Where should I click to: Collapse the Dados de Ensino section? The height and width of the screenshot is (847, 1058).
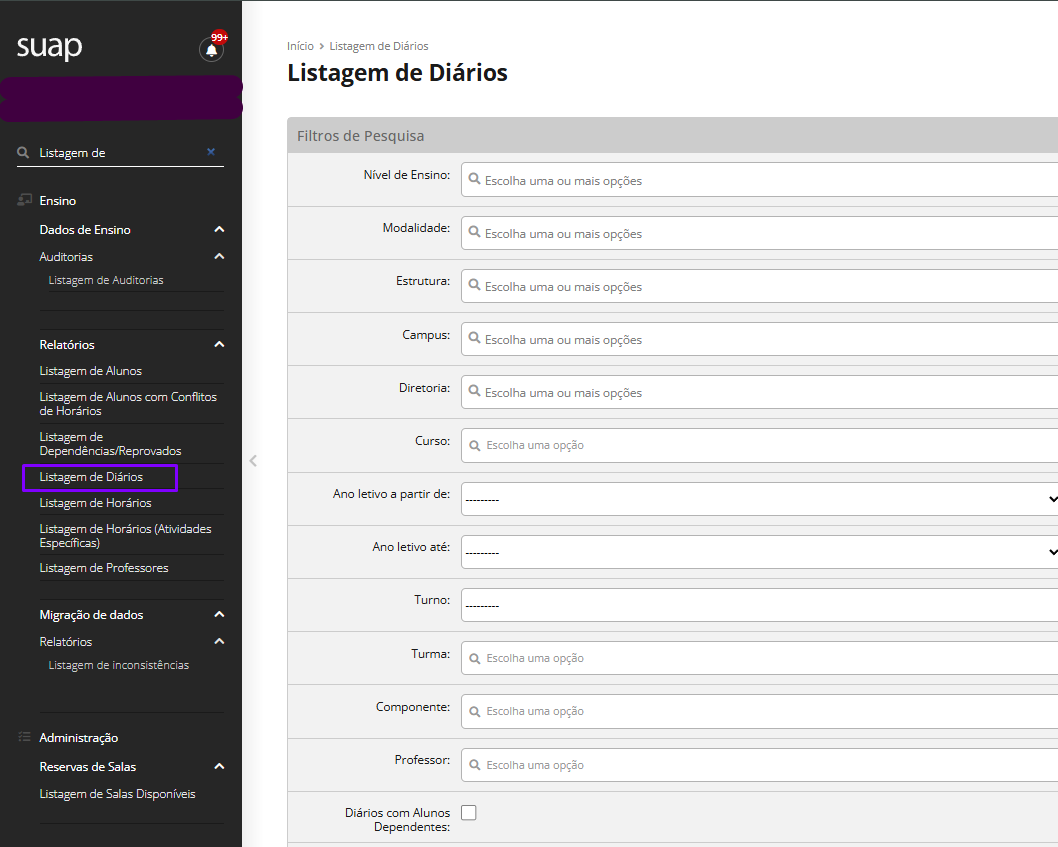coord(219,229)
